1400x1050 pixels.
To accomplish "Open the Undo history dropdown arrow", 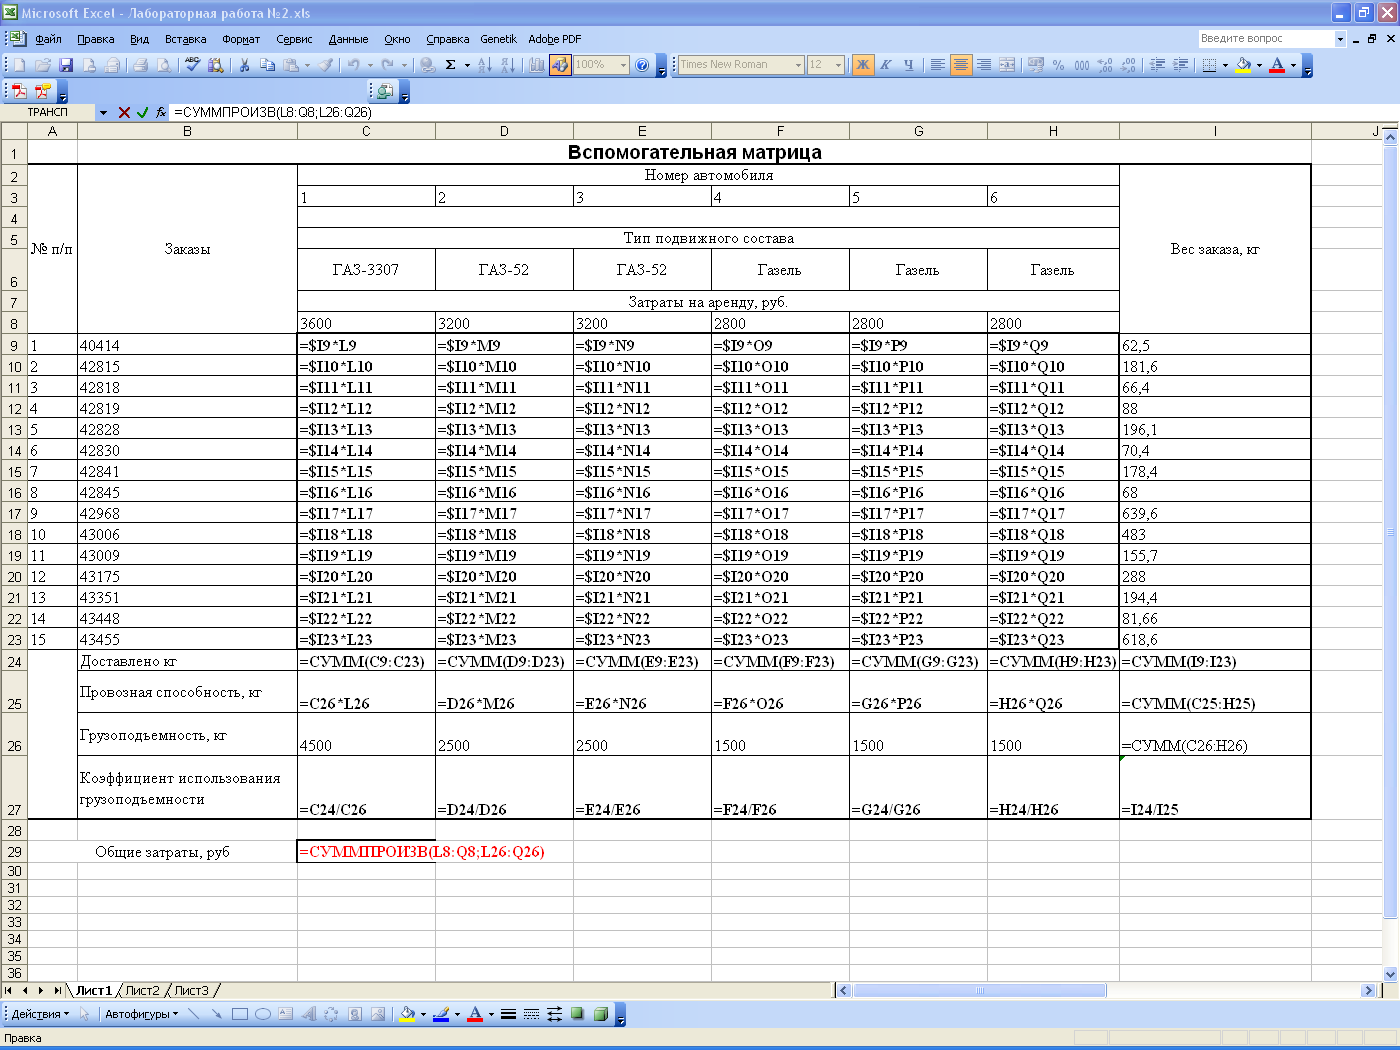I will coord(370,65).
